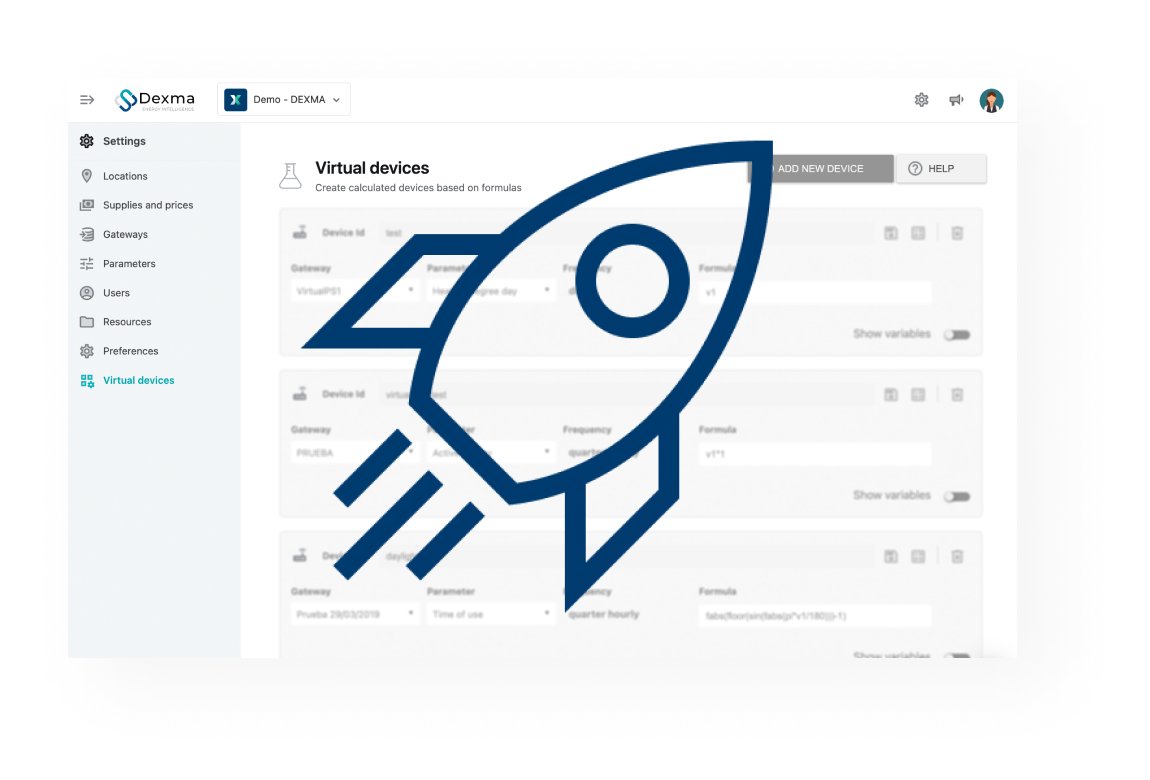The width and height of the screenshot is (1150, 780).
Task: Open the user profile avatar
Action: click(x=991, y=100)
